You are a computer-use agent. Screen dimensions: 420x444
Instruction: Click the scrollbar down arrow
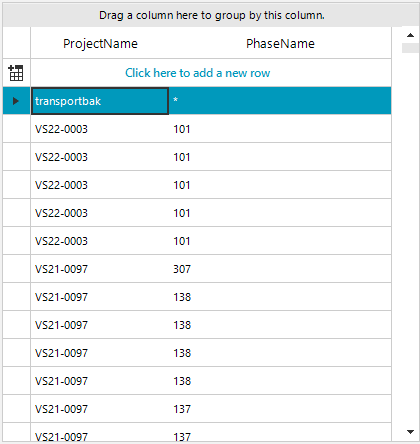pyautogui.click(x=410, y=432)
